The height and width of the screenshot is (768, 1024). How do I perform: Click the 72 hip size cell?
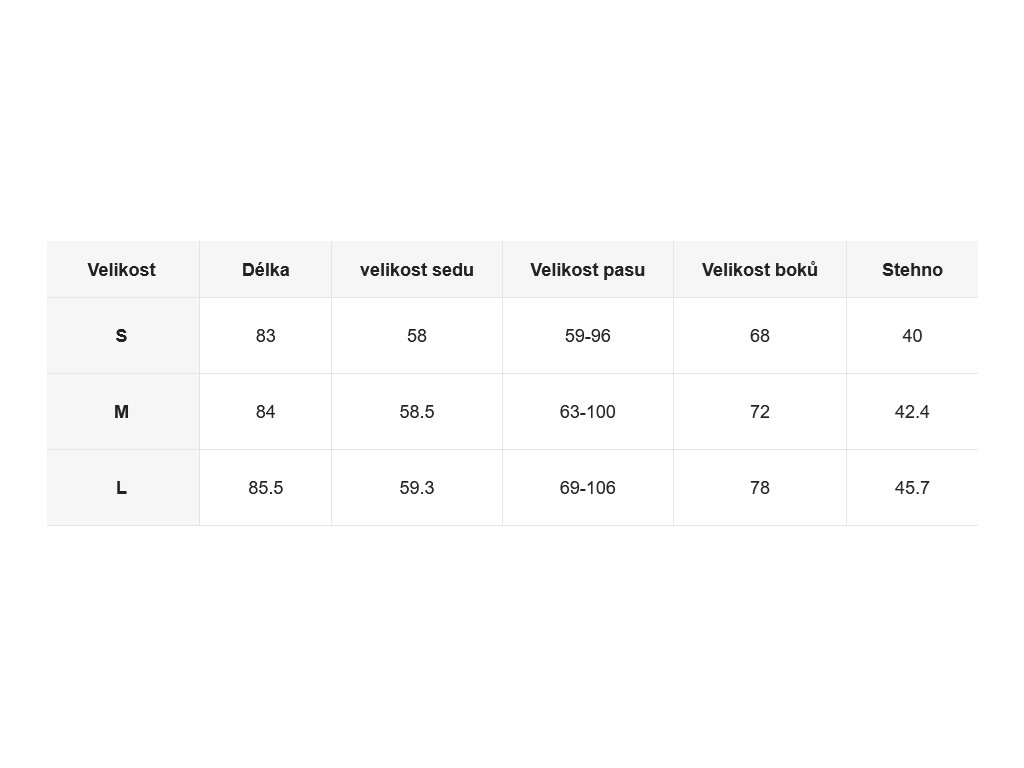760,412
